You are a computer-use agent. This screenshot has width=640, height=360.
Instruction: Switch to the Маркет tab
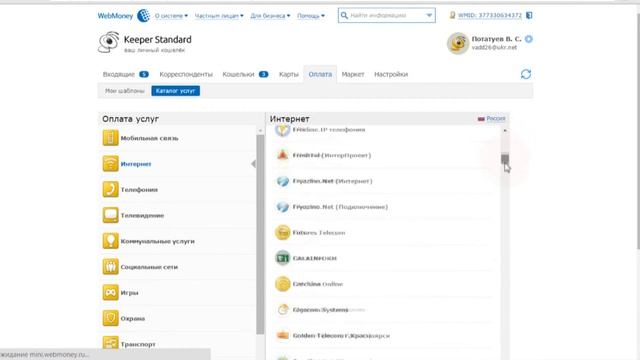tap(353, 74)
